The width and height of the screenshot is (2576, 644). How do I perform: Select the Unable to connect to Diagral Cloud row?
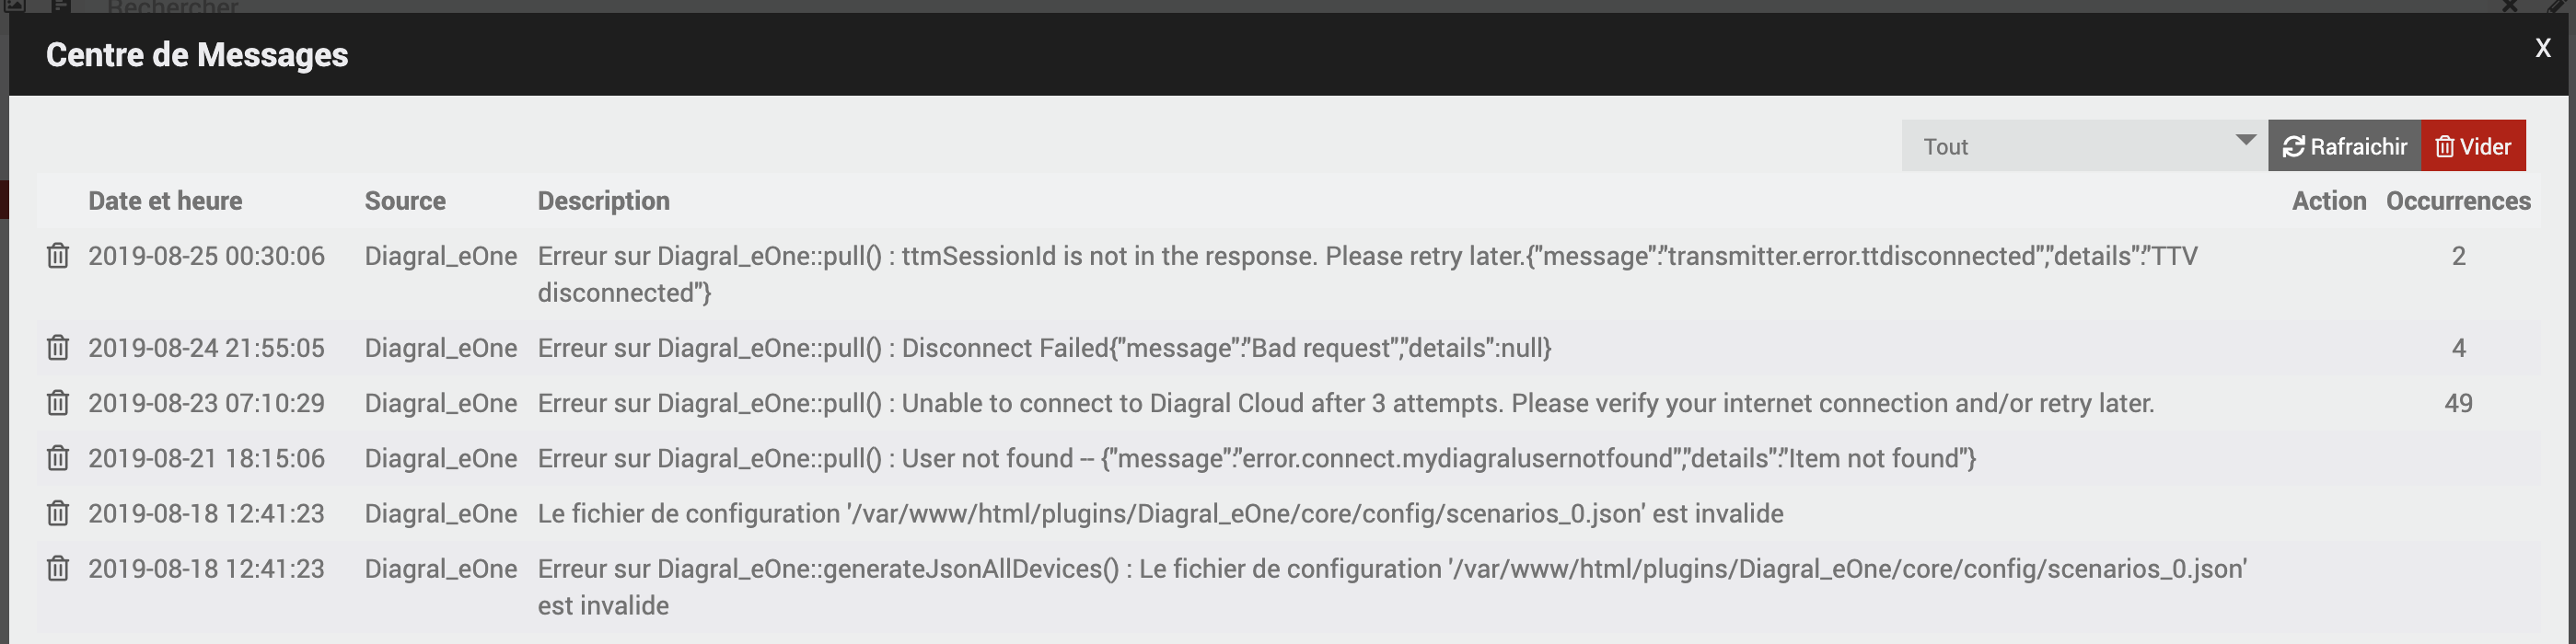coord(1288,403)
